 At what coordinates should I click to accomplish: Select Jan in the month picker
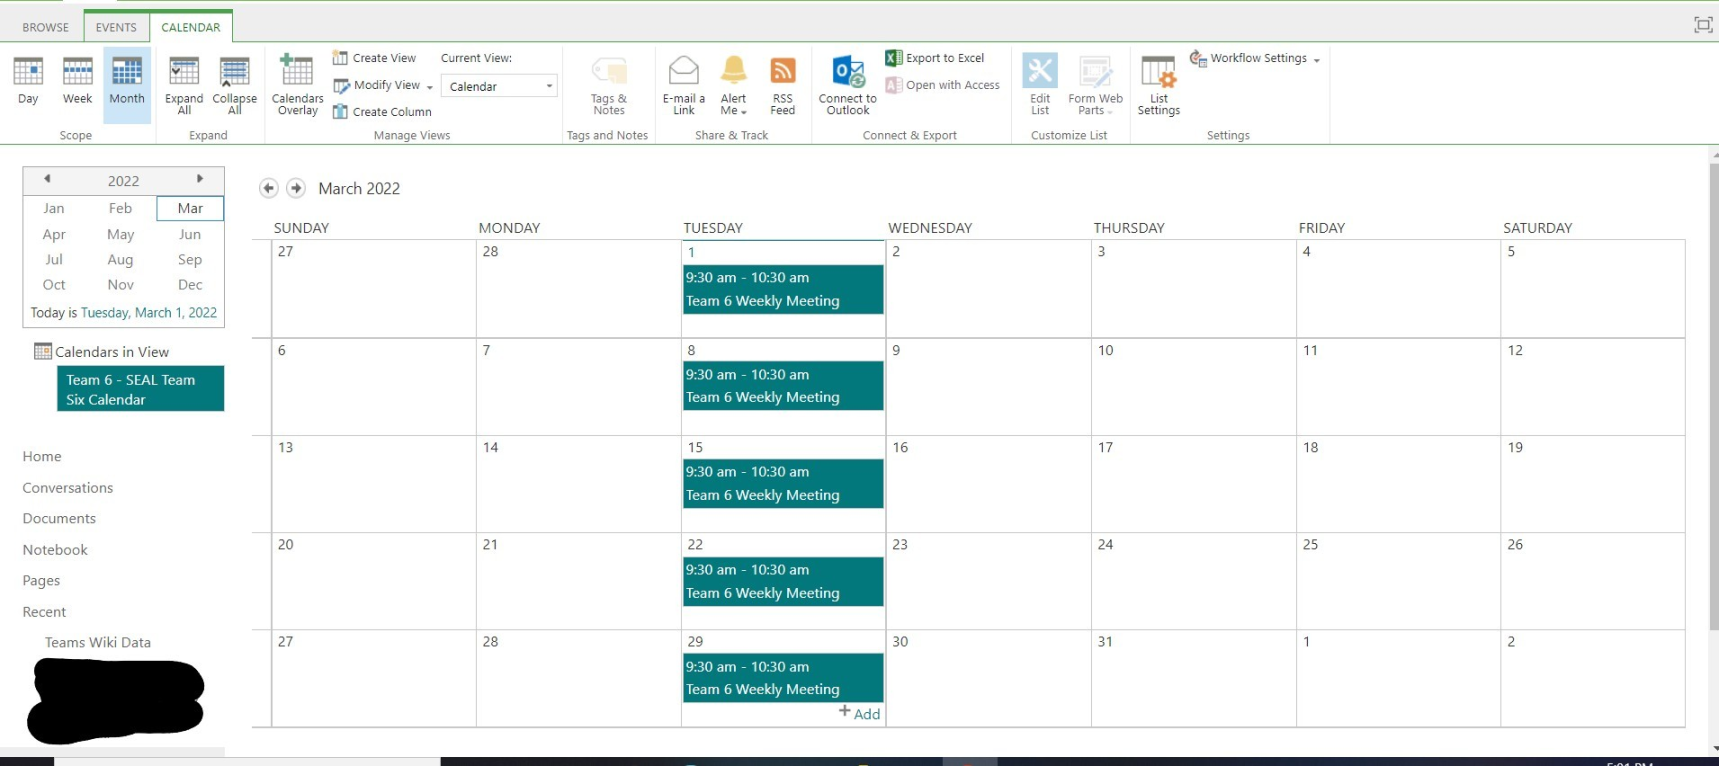click(54, 208)
